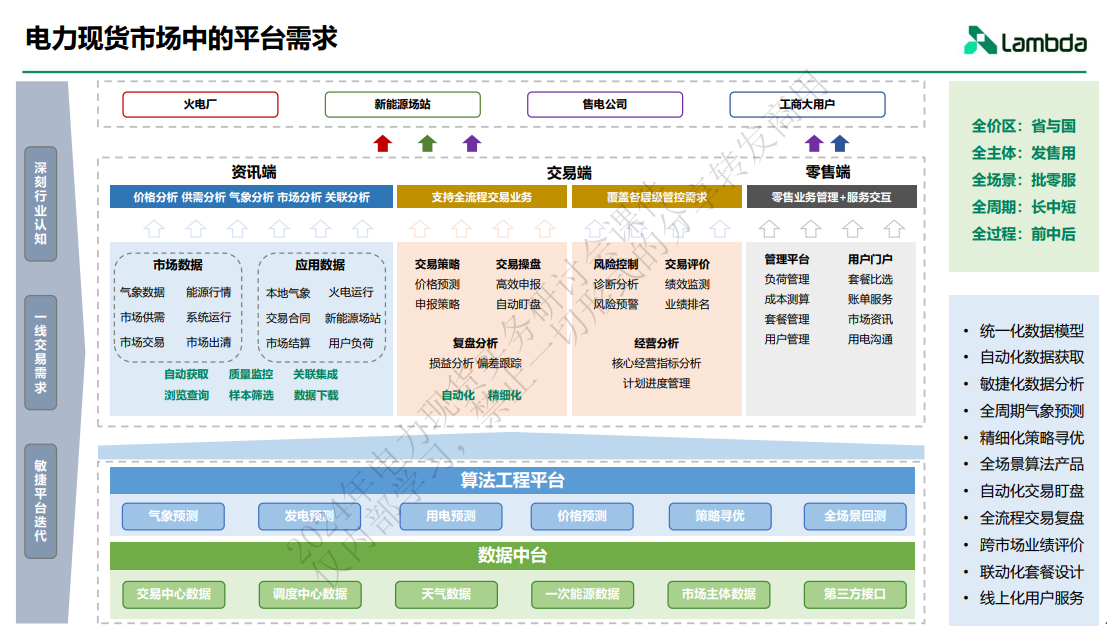
Task: Click the Lambda logo in top-right corner
Action: point(1025,41)
